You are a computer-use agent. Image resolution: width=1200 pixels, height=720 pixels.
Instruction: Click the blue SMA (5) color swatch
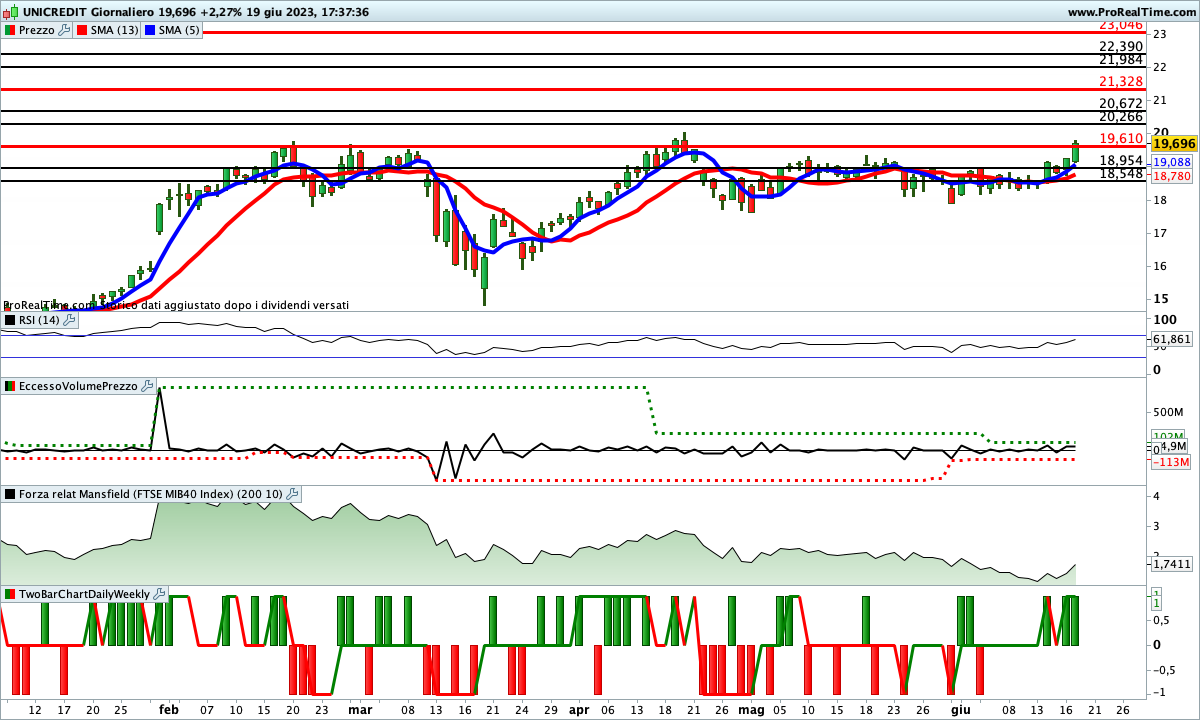tap(150, 30)
